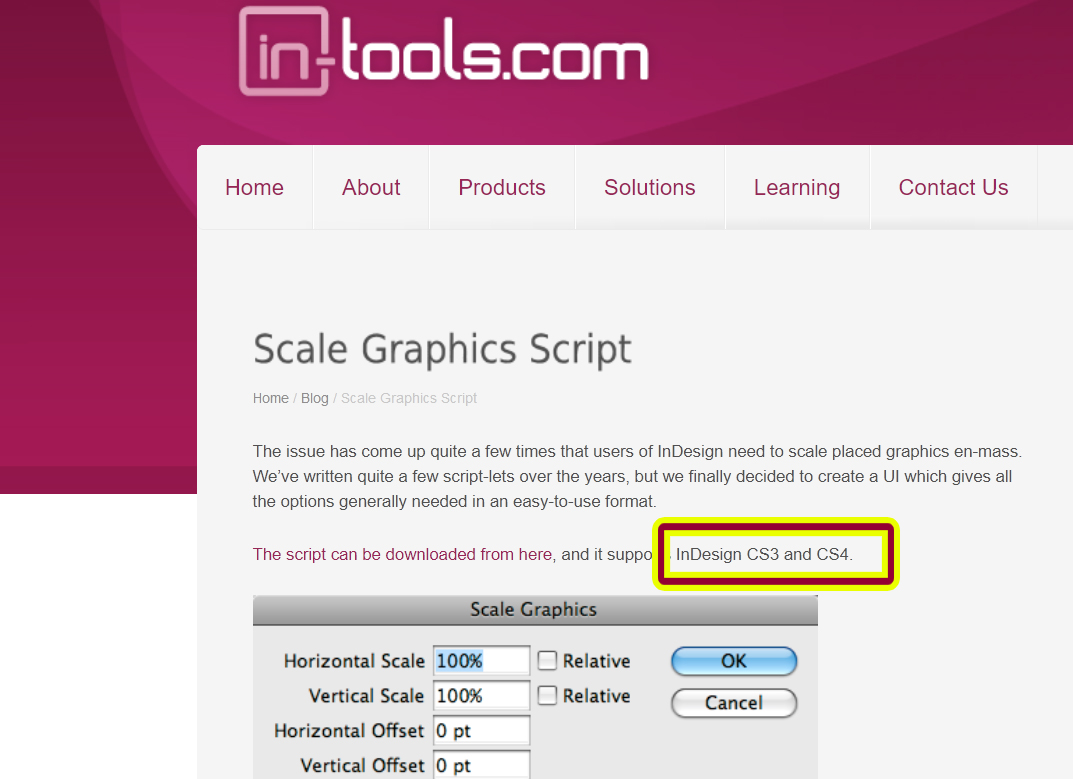
Task: Click the Scale Graphics dialog title bar
Action: (x=535, y=610)
